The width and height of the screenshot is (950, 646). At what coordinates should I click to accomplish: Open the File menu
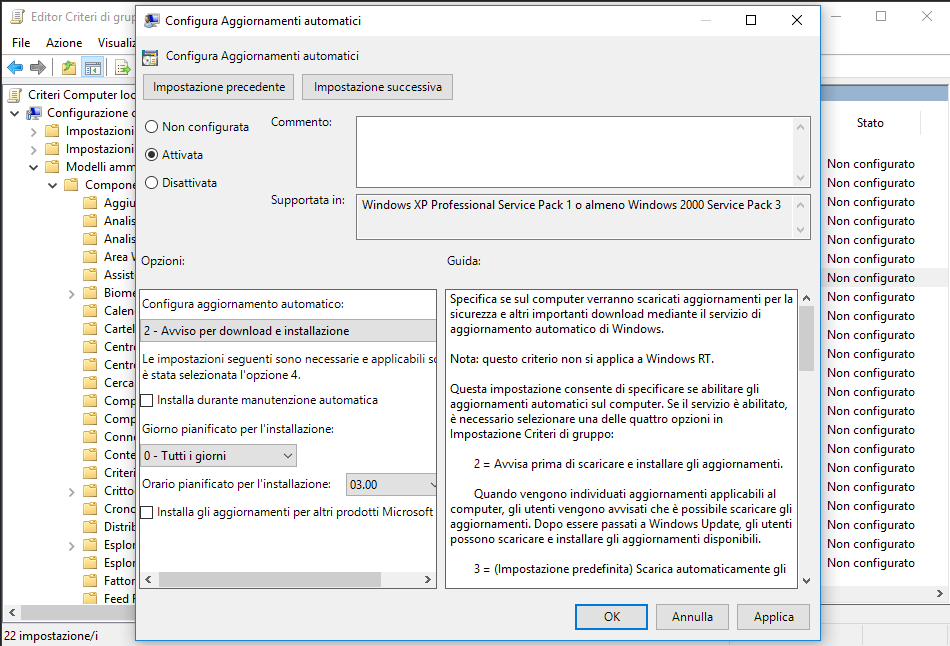click(x=21, y=43)
